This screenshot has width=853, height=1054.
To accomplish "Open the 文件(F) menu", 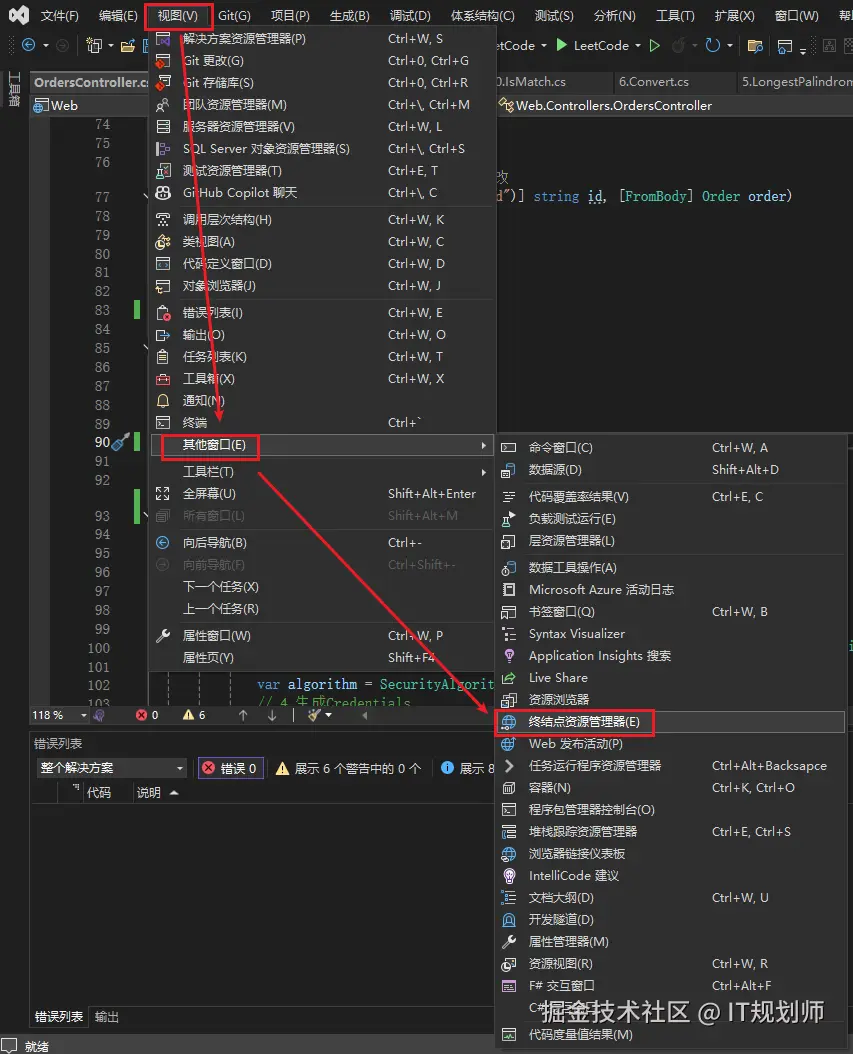I will tap(59, 15).
